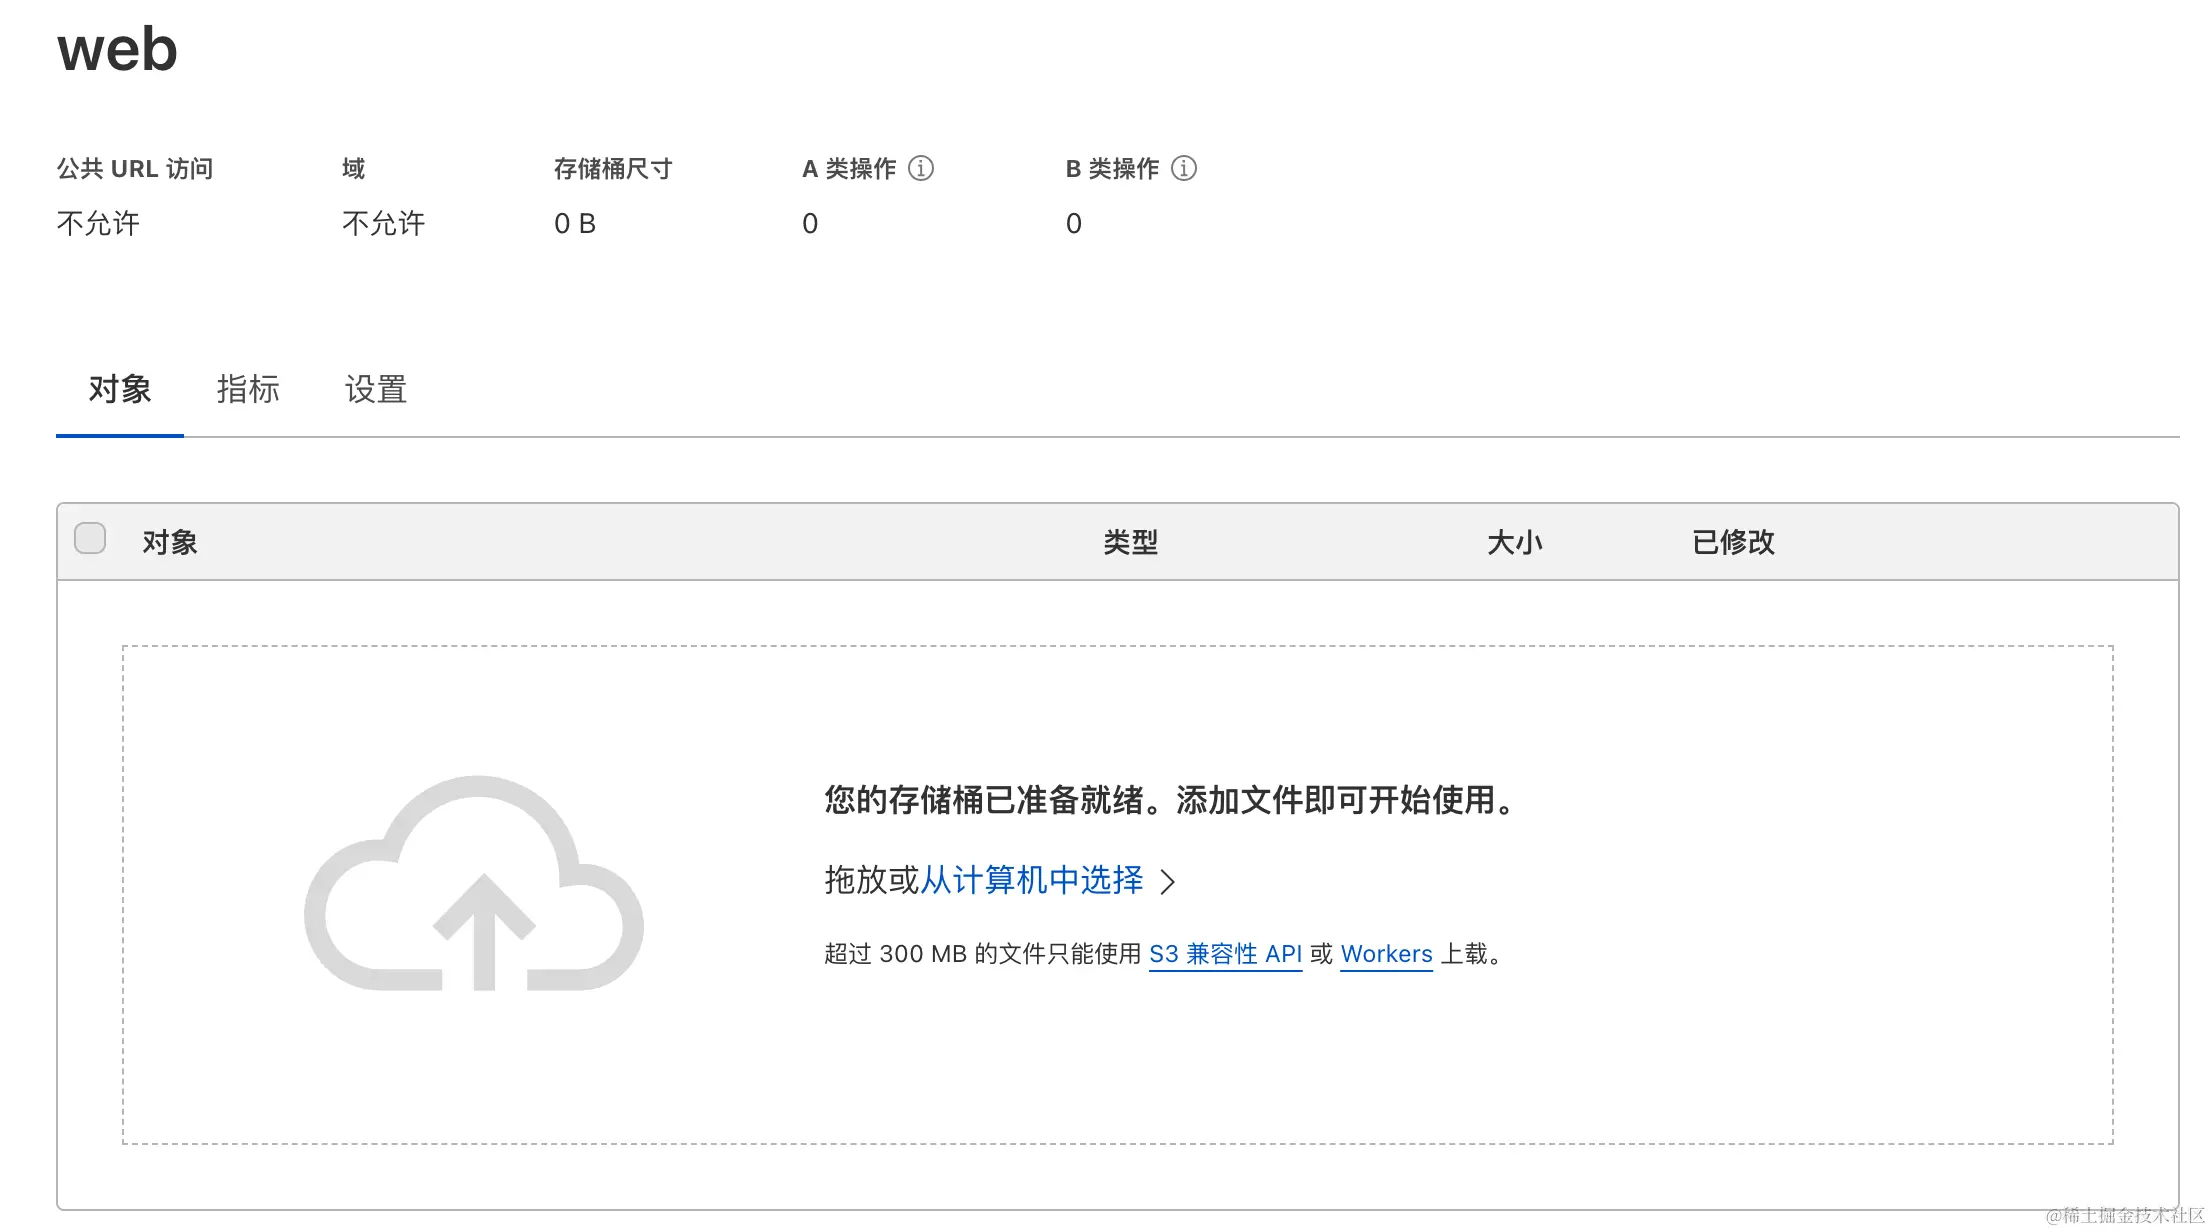Click the 0 B bucket size value
Viewport: 2212px width, 1232px height.
pyautogui.click(x=575, y=223)
